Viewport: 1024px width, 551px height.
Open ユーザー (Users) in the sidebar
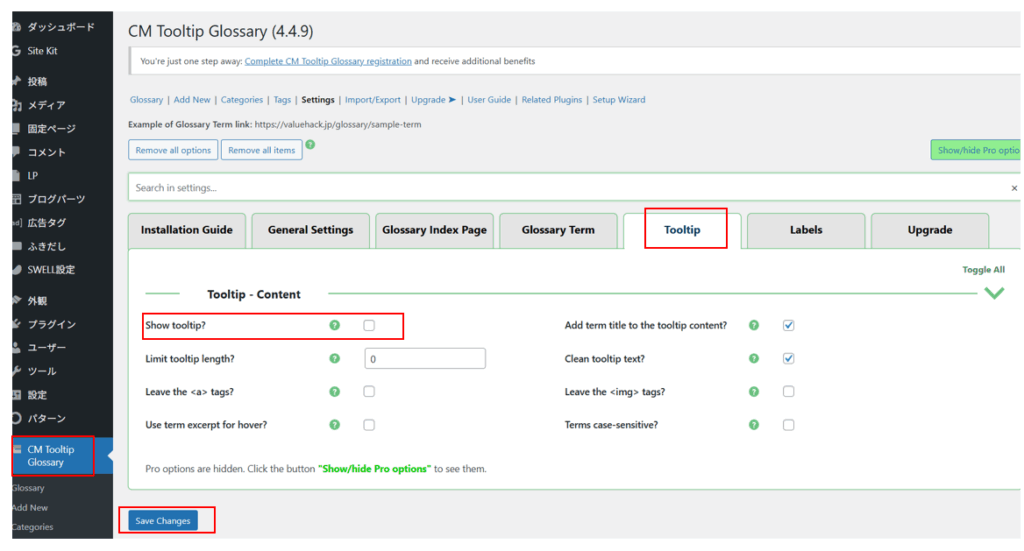coord(46,347)
